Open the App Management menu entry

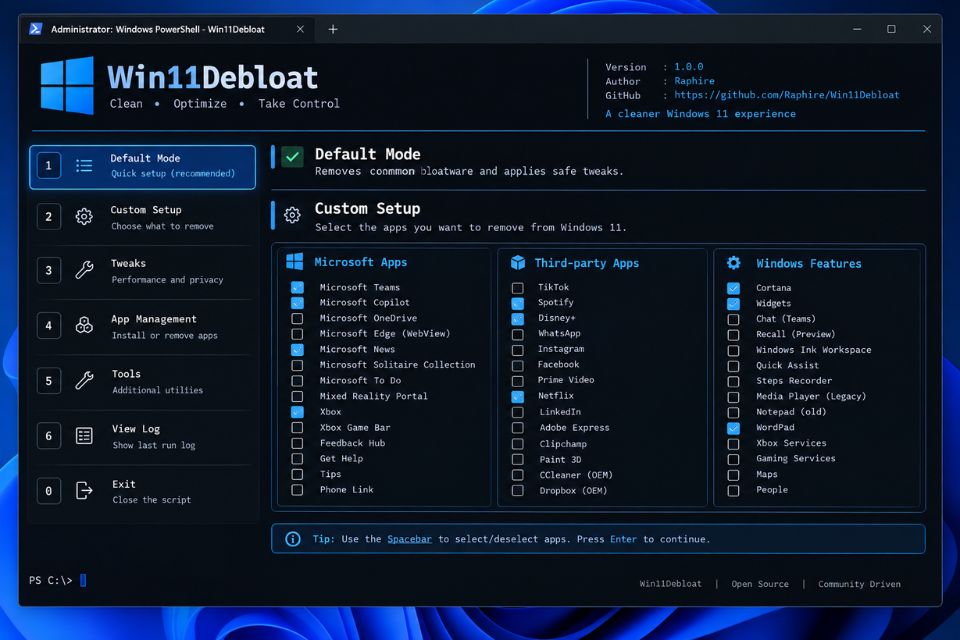(142, 326)
